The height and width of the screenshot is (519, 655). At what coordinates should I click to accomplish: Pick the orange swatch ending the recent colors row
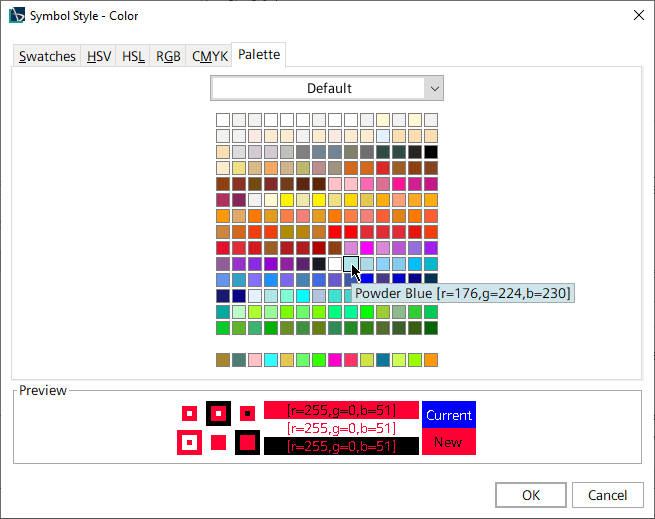click(431, 360)
